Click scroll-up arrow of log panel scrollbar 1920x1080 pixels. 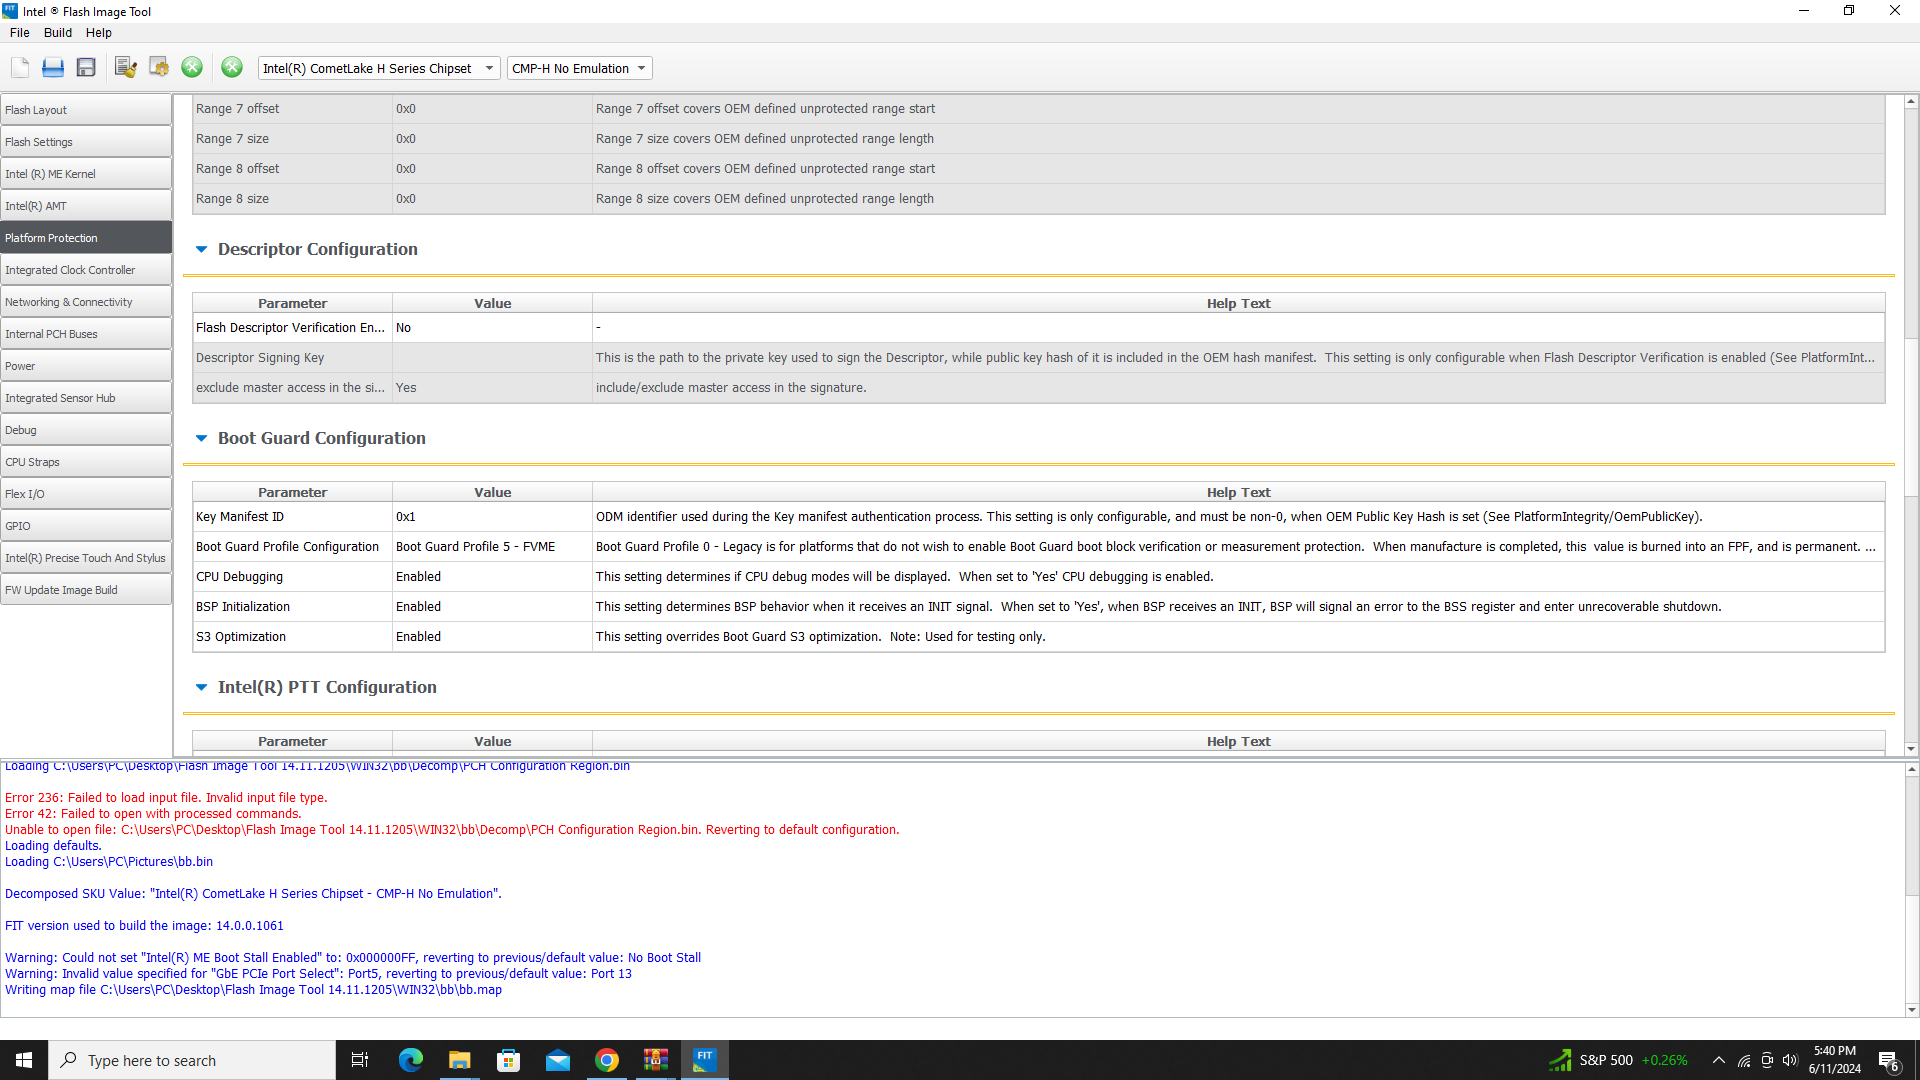[1911, 770]
